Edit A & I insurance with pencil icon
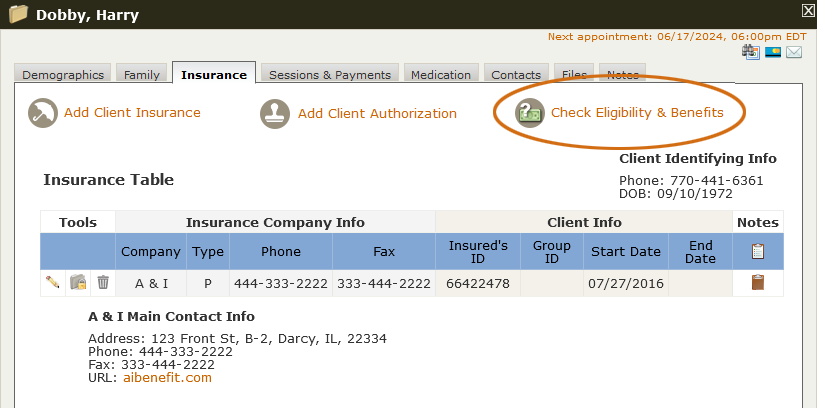Viewport: 817px width, 408px height. pyautogui.click(x=52, y=282)
